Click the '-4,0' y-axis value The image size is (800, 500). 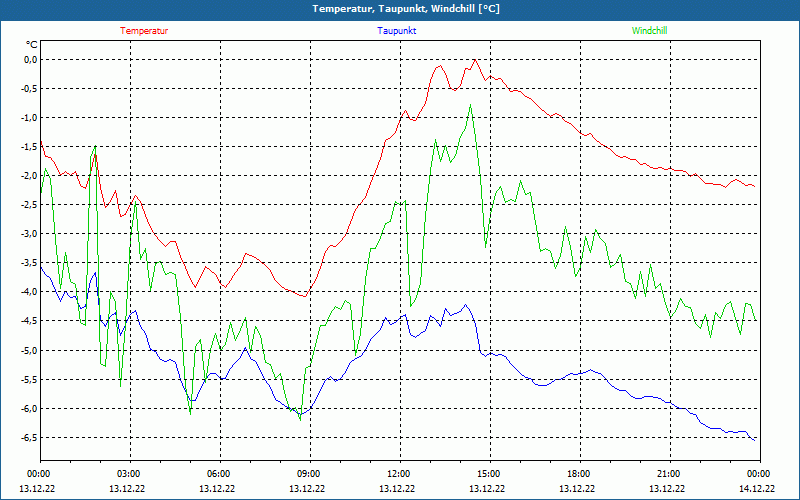point(30,292)
